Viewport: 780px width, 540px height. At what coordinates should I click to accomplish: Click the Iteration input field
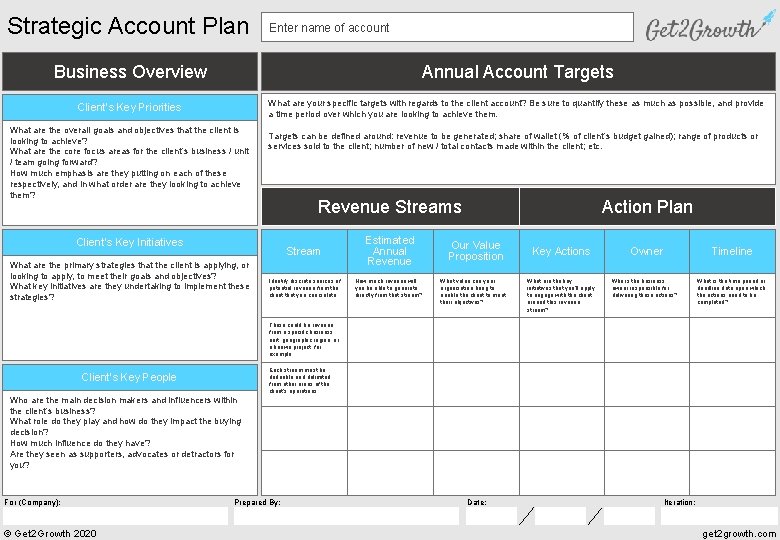718,516
